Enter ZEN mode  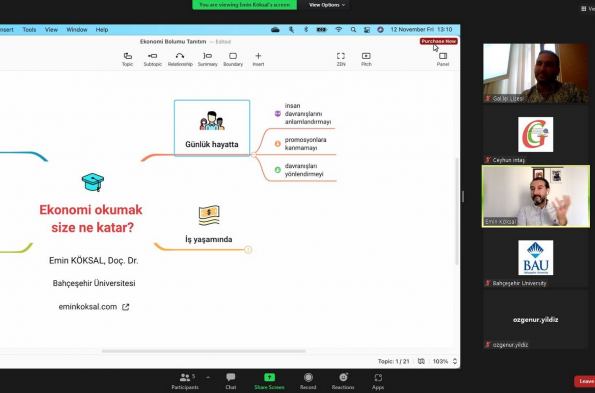point(341,59)
